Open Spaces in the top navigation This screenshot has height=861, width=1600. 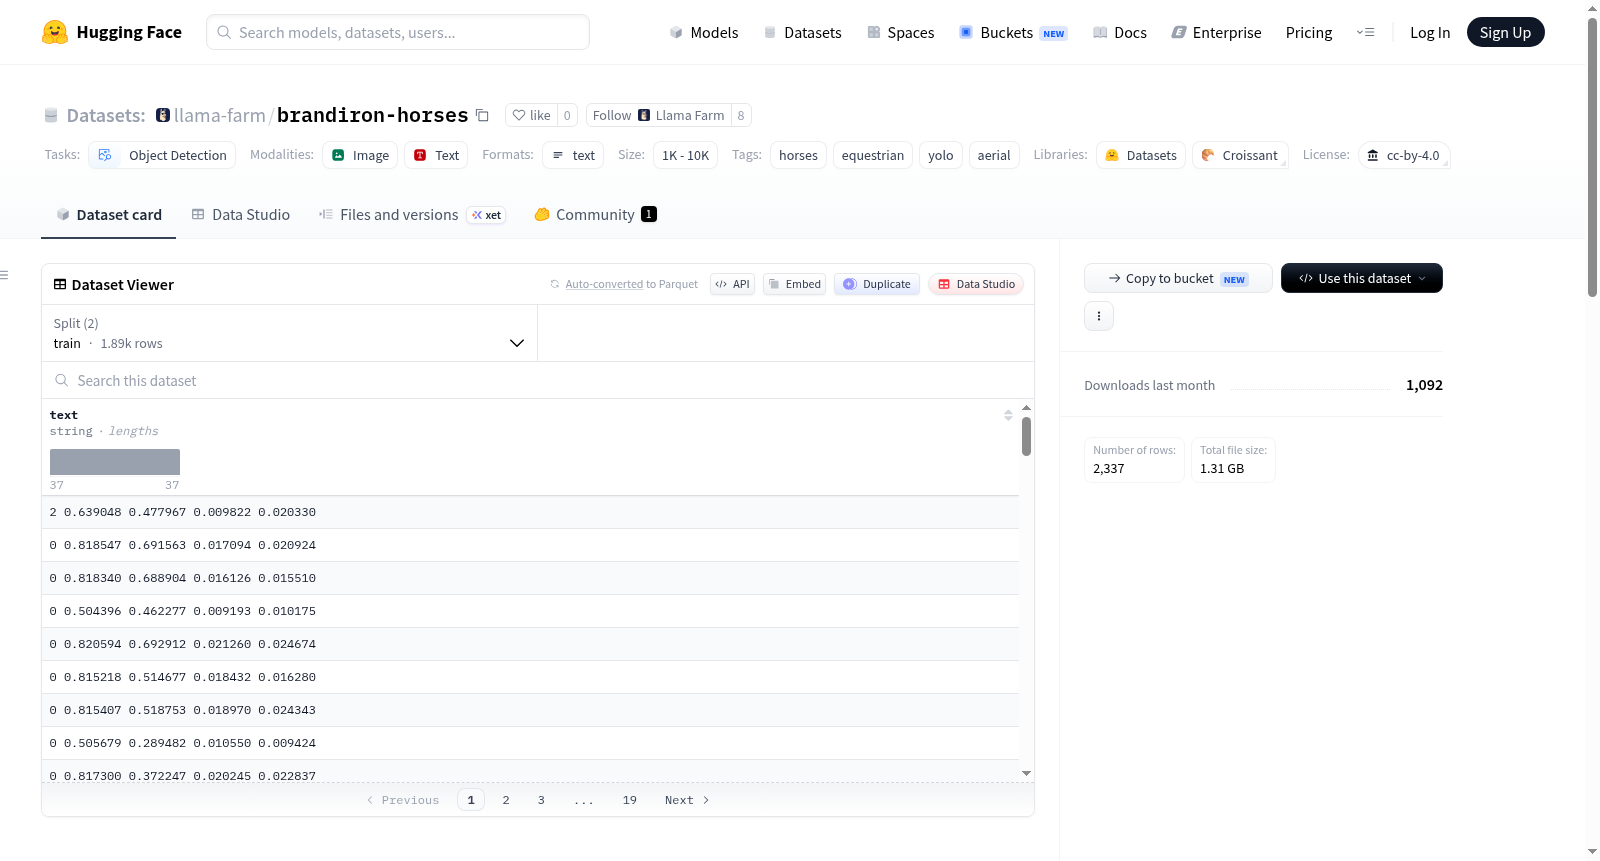[x=900, y=32]
